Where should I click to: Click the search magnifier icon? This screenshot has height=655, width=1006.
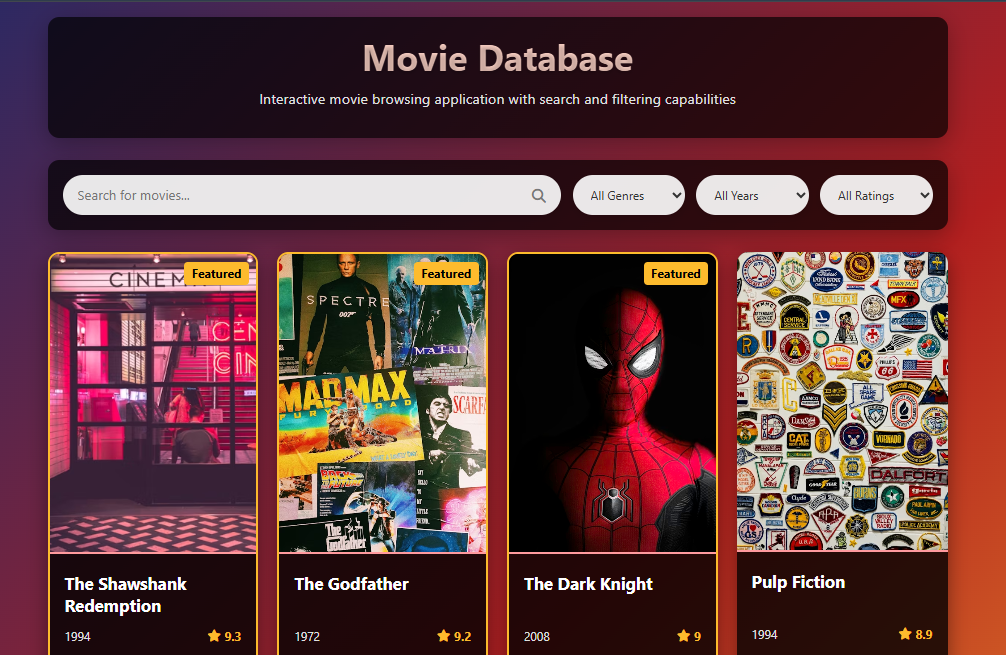tap(538, 195)
